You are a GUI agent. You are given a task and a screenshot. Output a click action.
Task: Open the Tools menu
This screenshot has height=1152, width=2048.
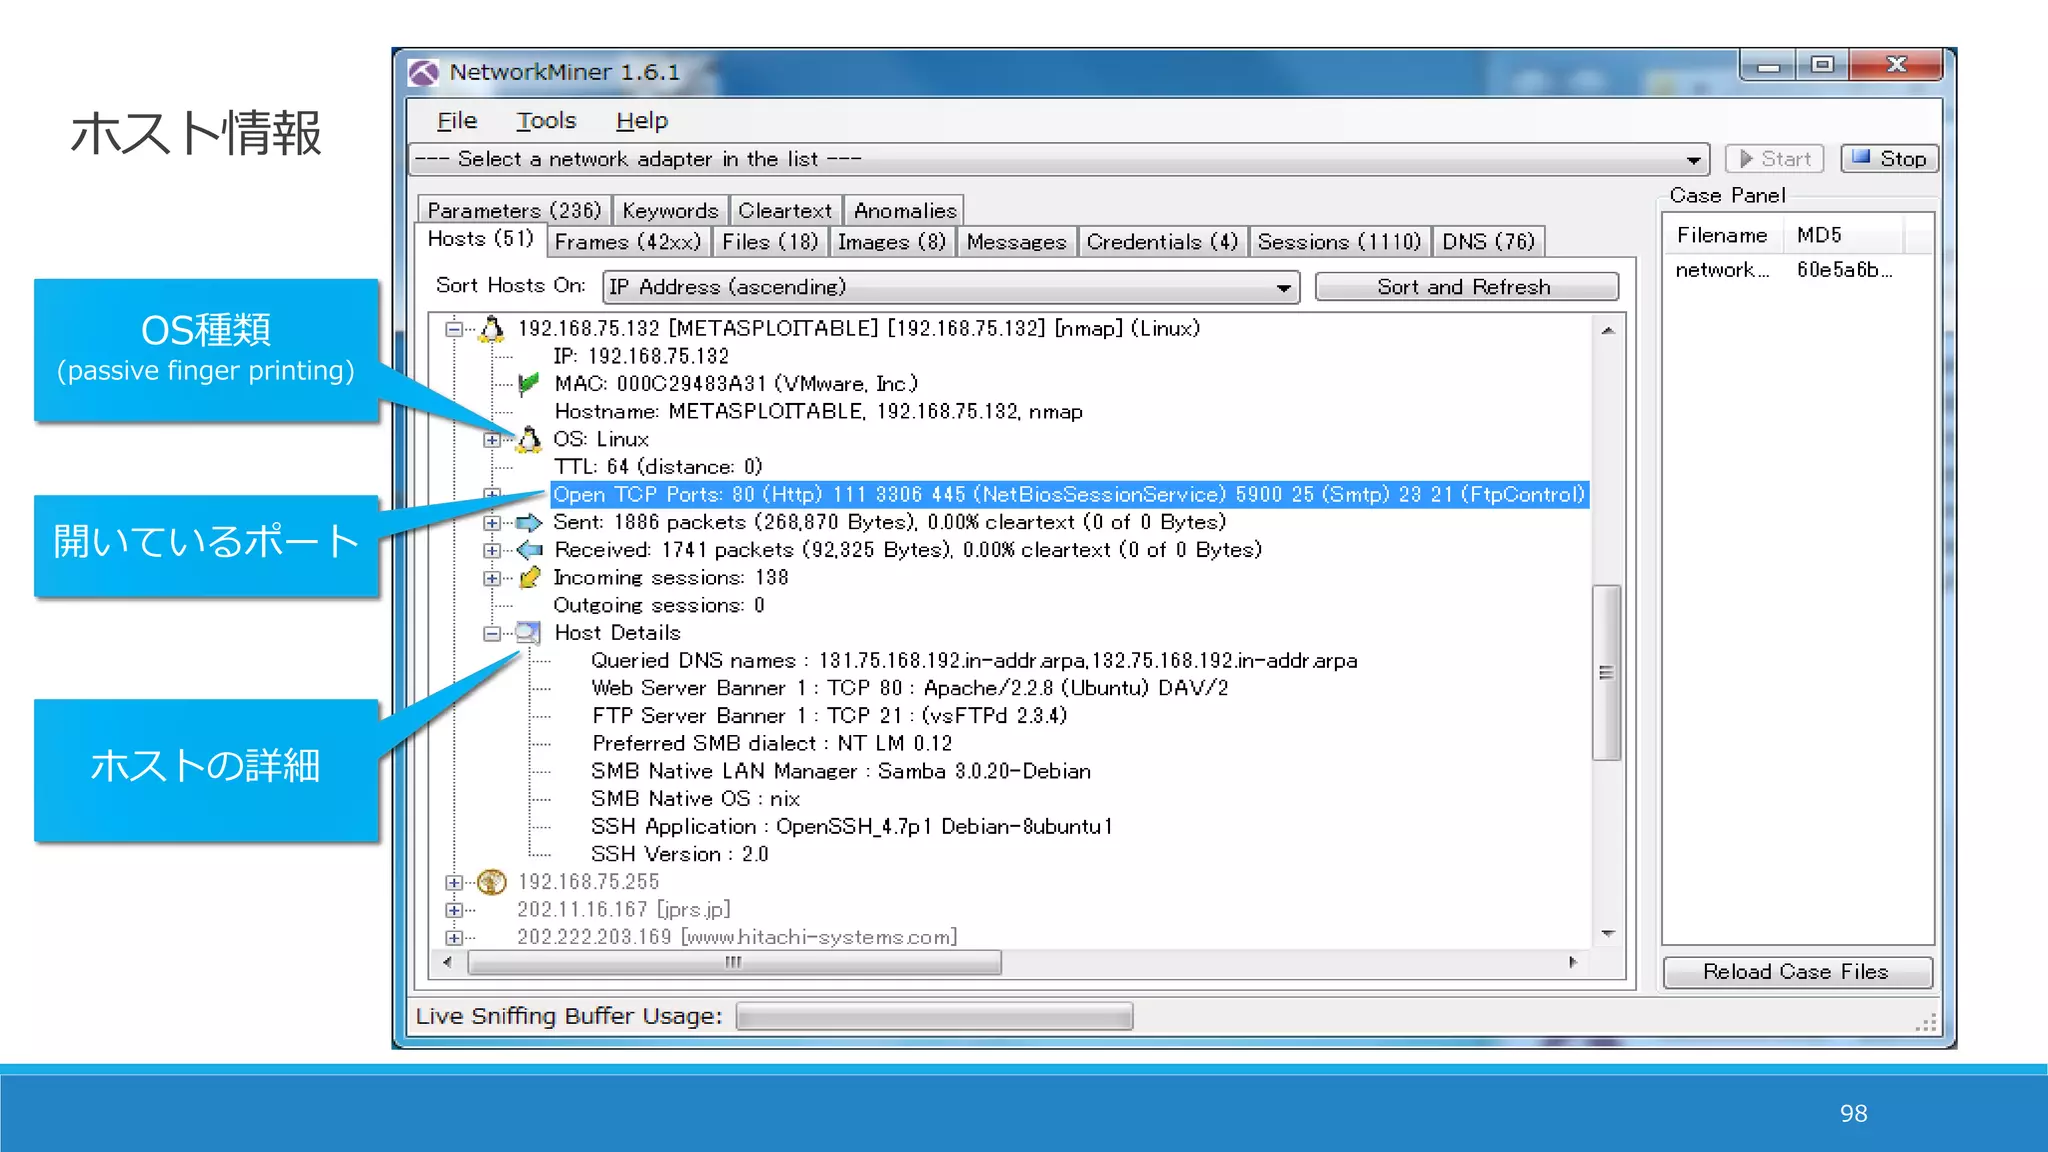click(546, 121)
